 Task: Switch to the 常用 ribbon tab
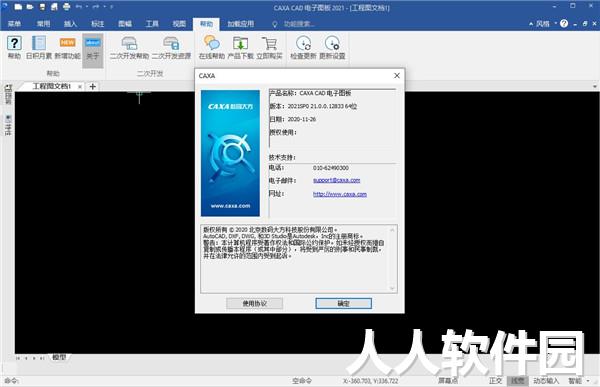point(43,24)
